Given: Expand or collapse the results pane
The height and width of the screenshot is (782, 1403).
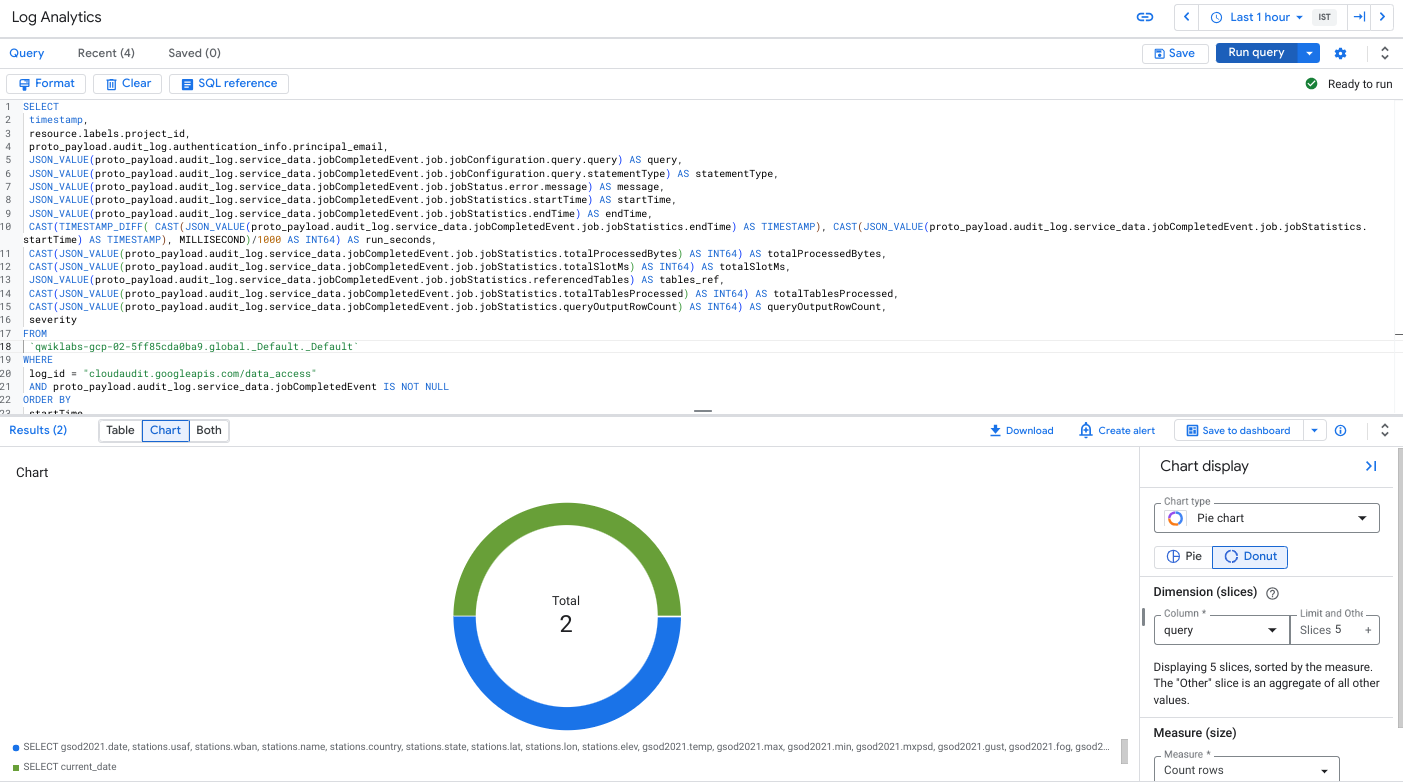Looking at the screenshot, I should [1385, 430].
